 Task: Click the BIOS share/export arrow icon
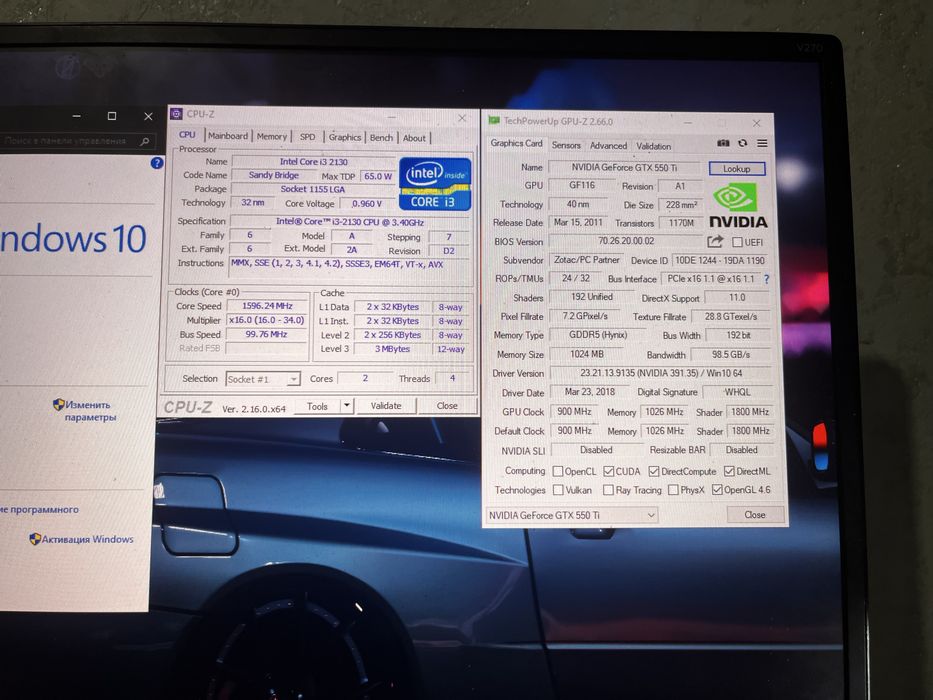715,241
